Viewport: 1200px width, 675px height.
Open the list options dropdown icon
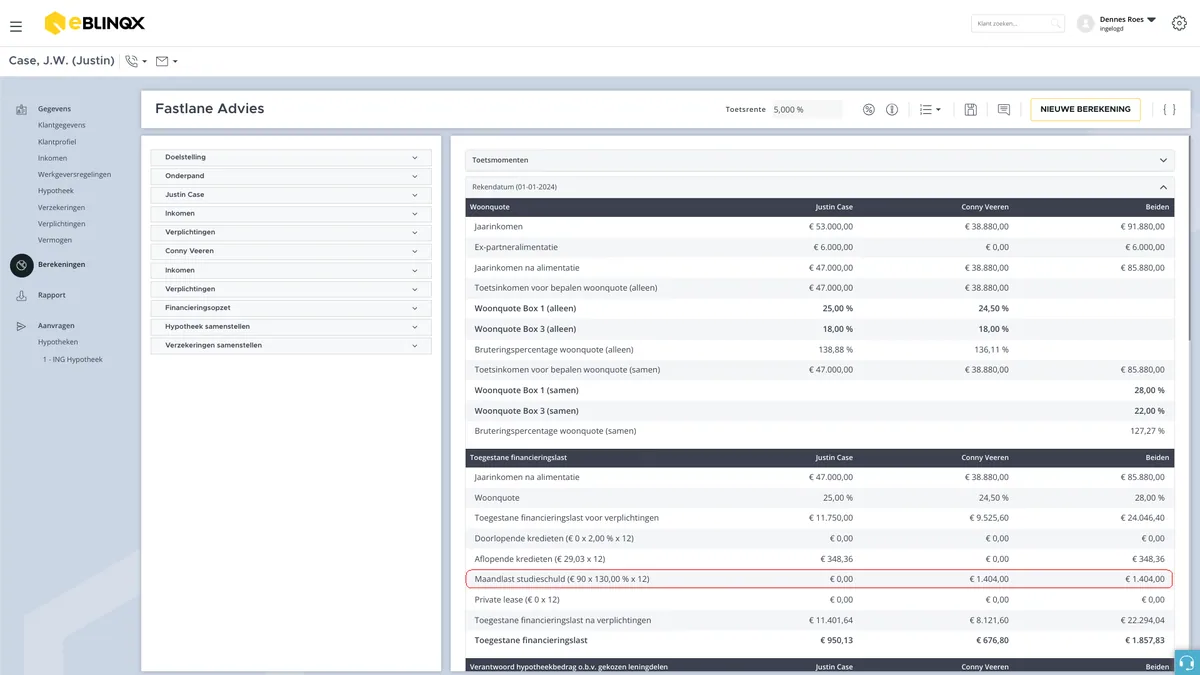tap(930, 109)
